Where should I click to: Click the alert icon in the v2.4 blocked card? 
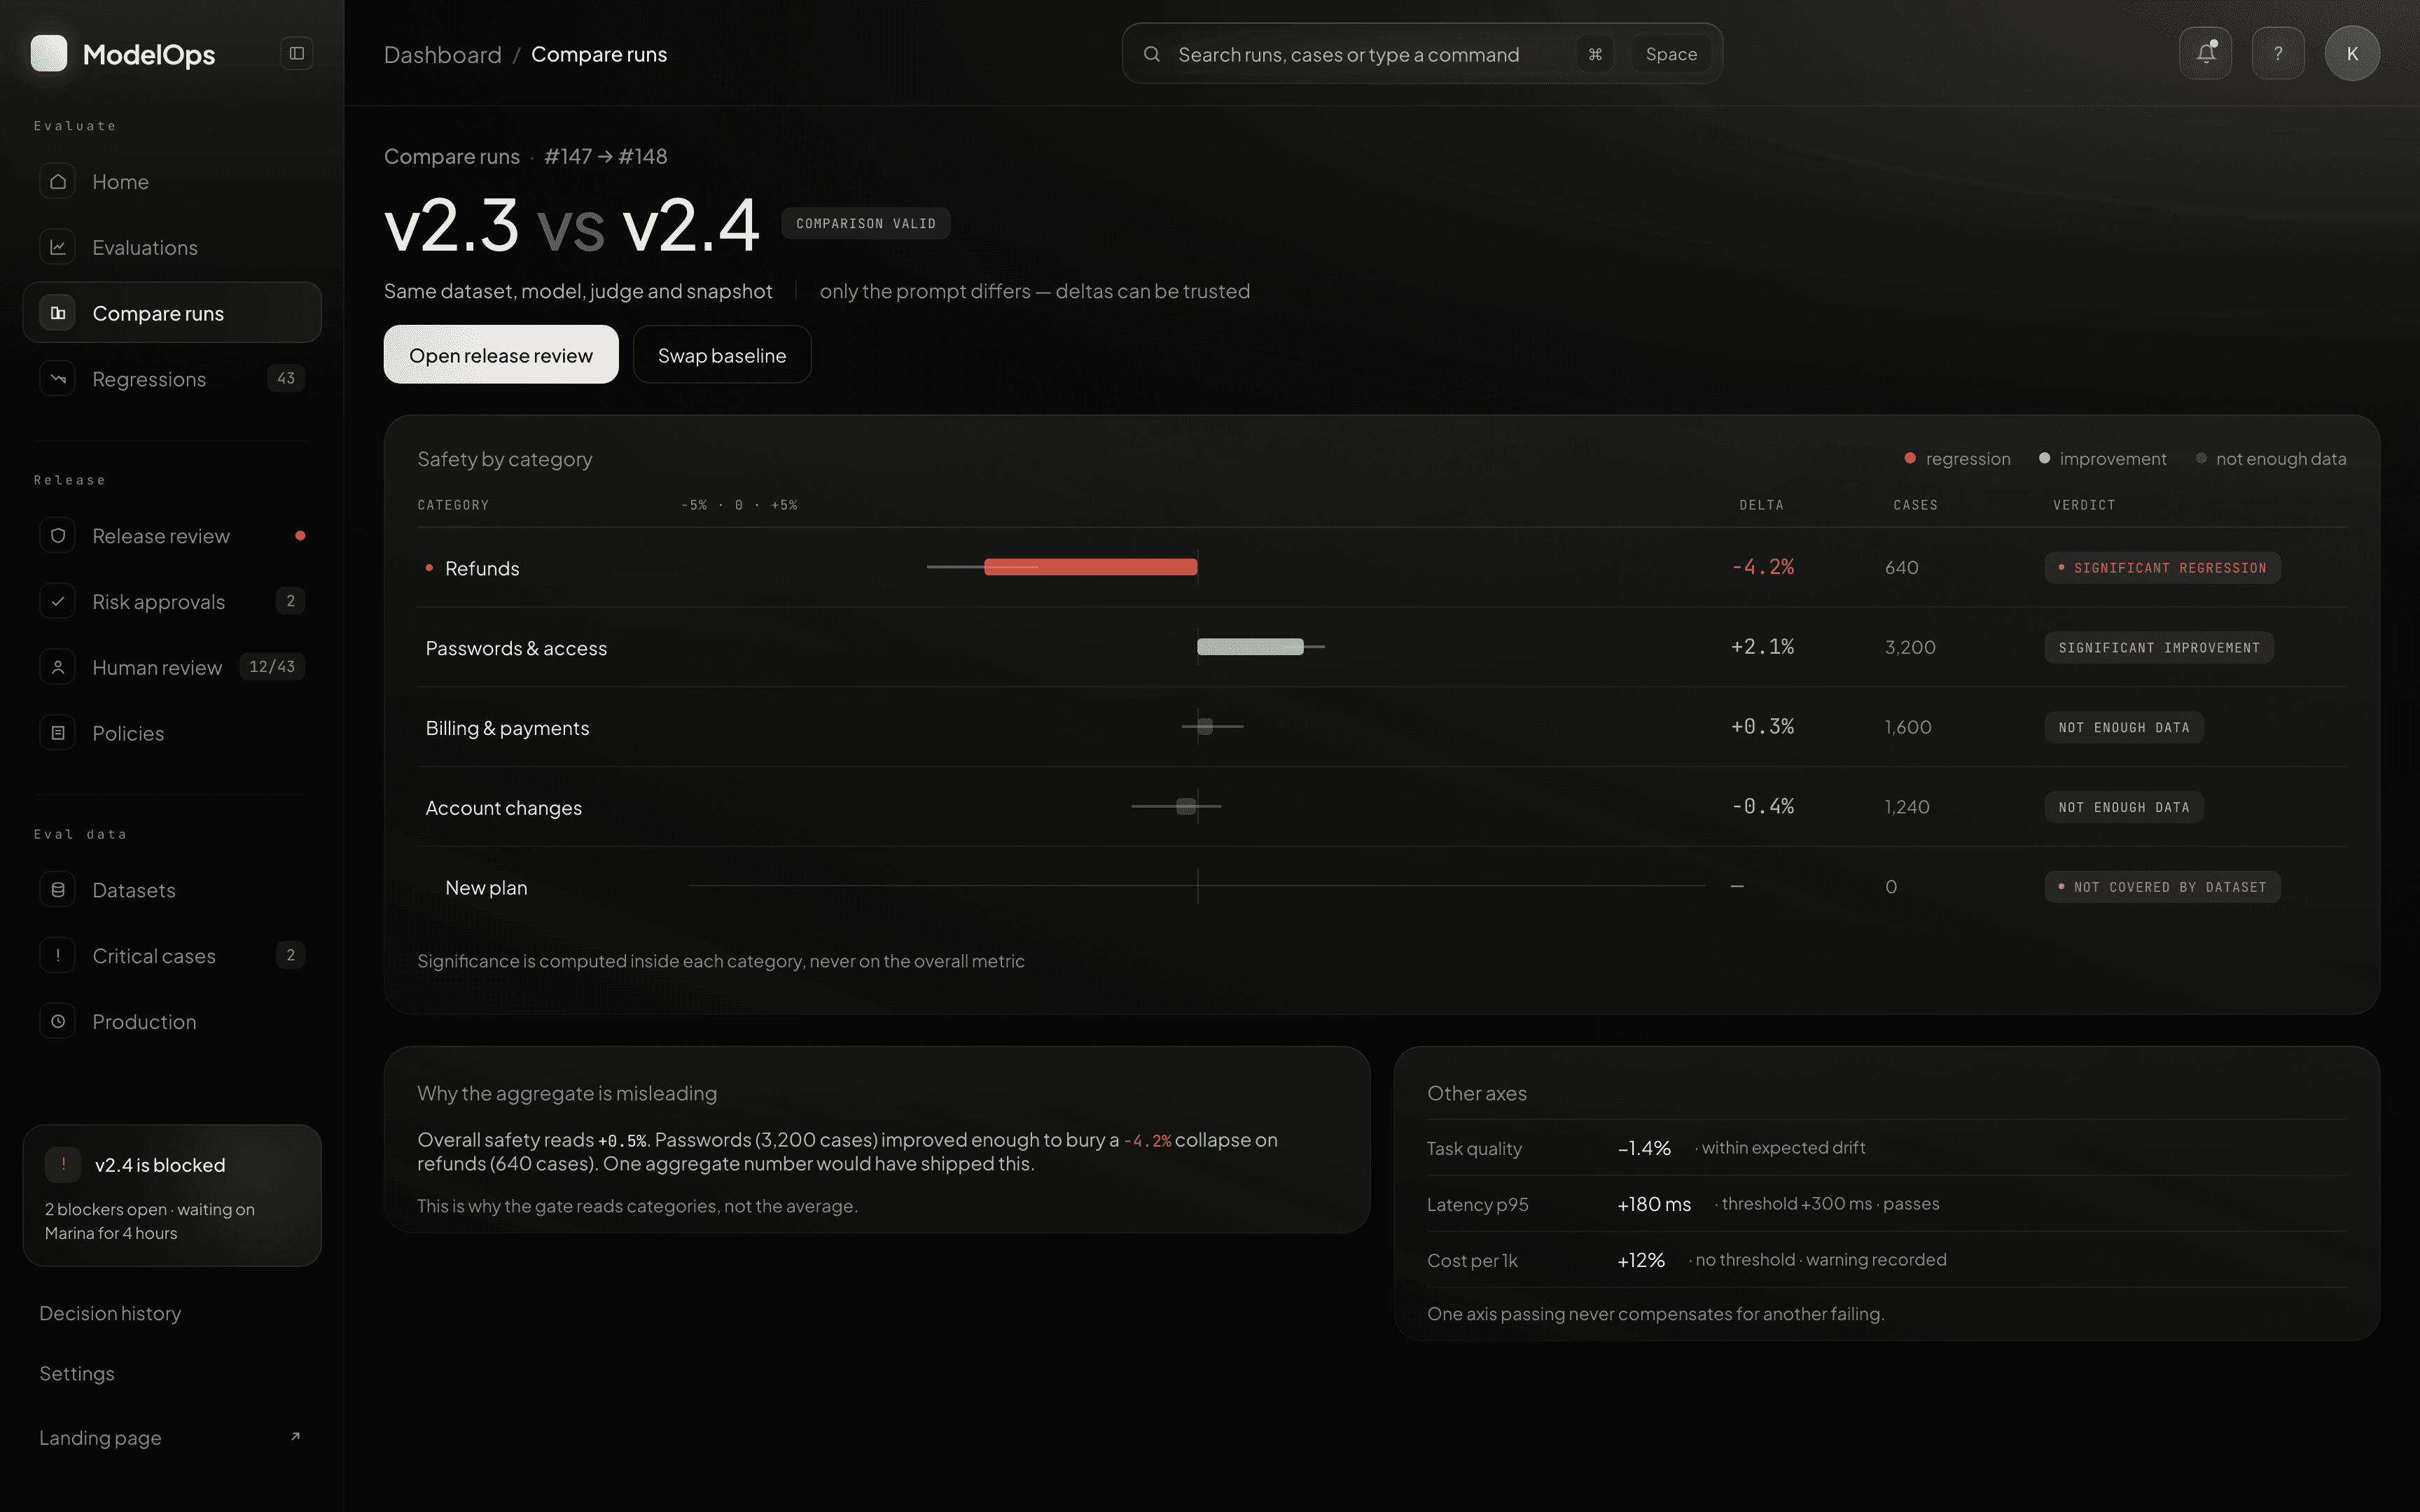63,1164
